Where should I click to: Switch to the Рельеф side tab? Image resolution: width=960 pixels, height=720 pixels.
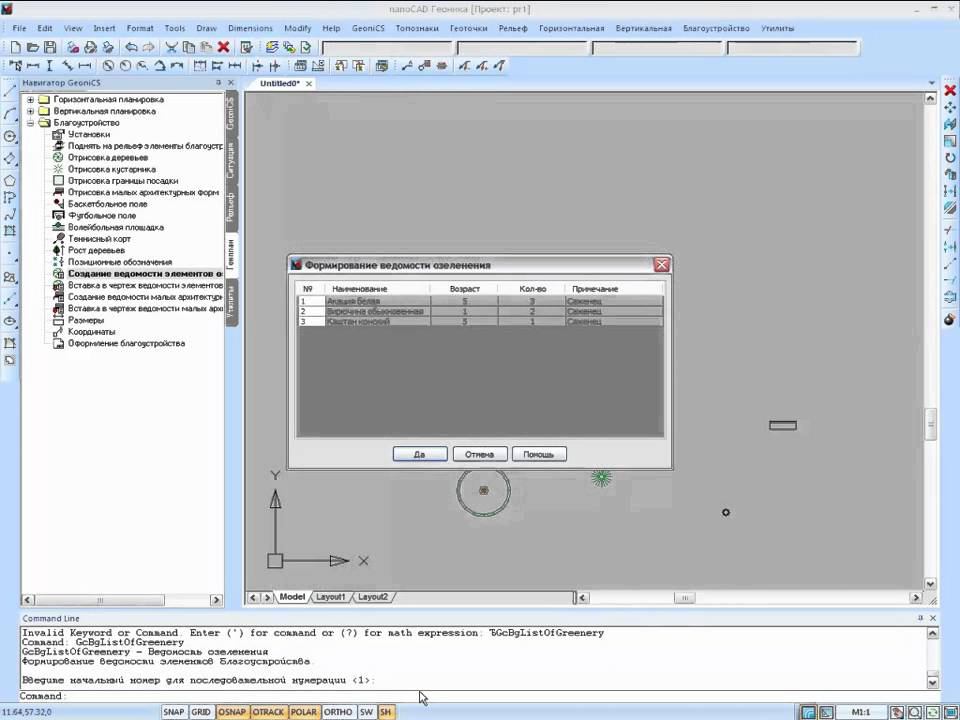coord(231,207)
